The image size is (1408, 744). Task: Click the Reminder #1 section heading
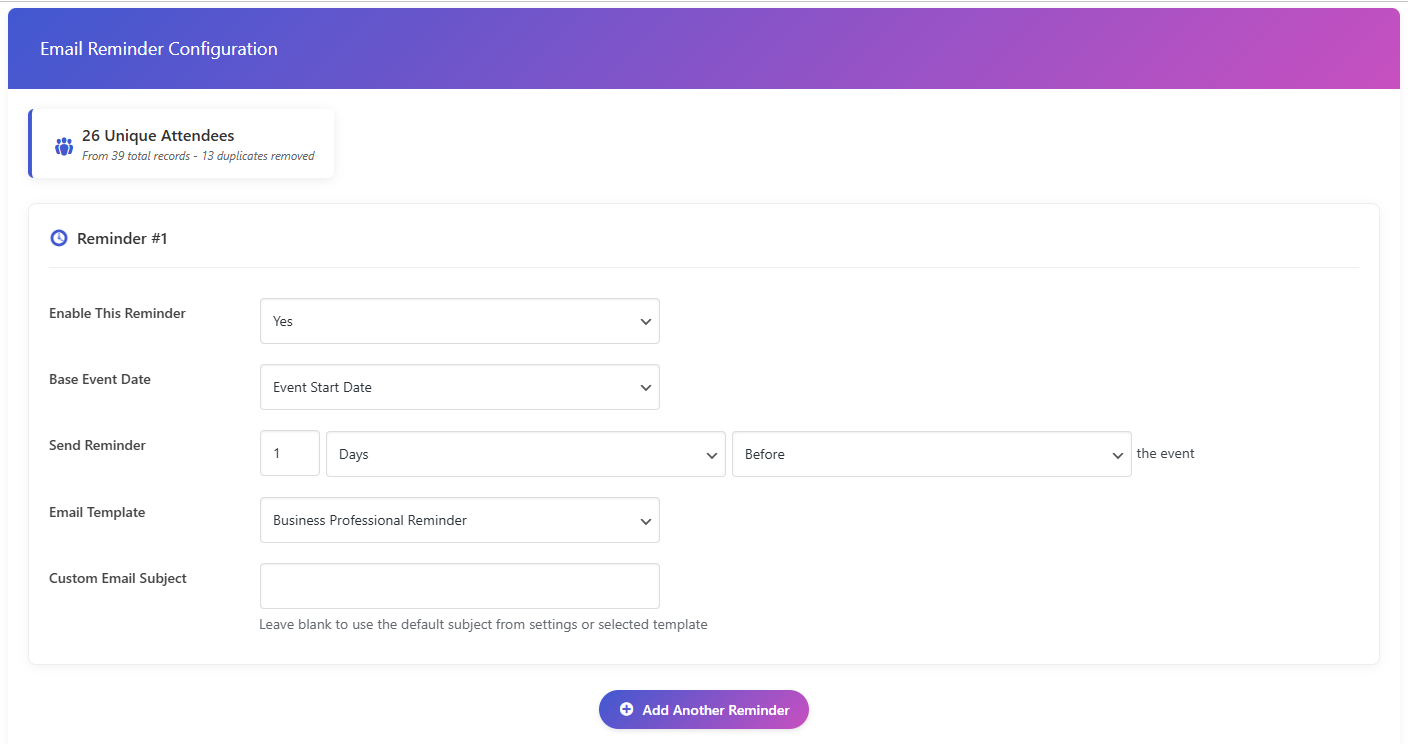click(122, 239)
